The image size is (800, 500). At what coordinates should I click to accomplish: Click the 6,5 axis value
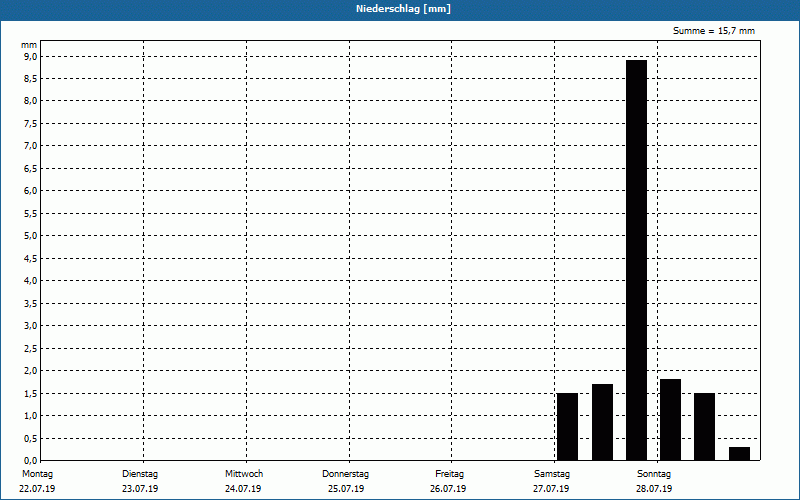[x=31, y=168]
